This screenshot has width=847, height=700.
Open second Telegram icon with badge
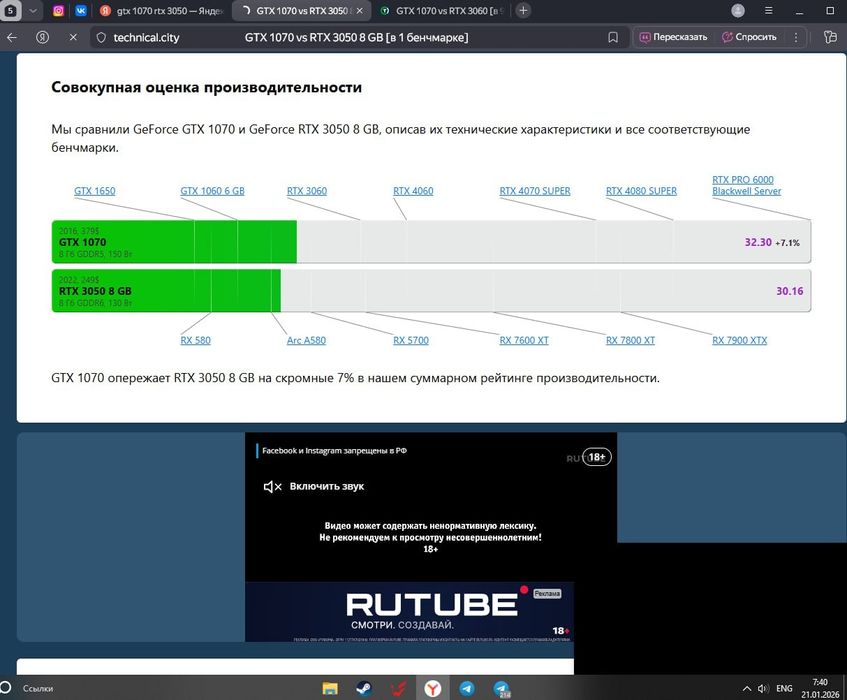[x=502, y=688]
